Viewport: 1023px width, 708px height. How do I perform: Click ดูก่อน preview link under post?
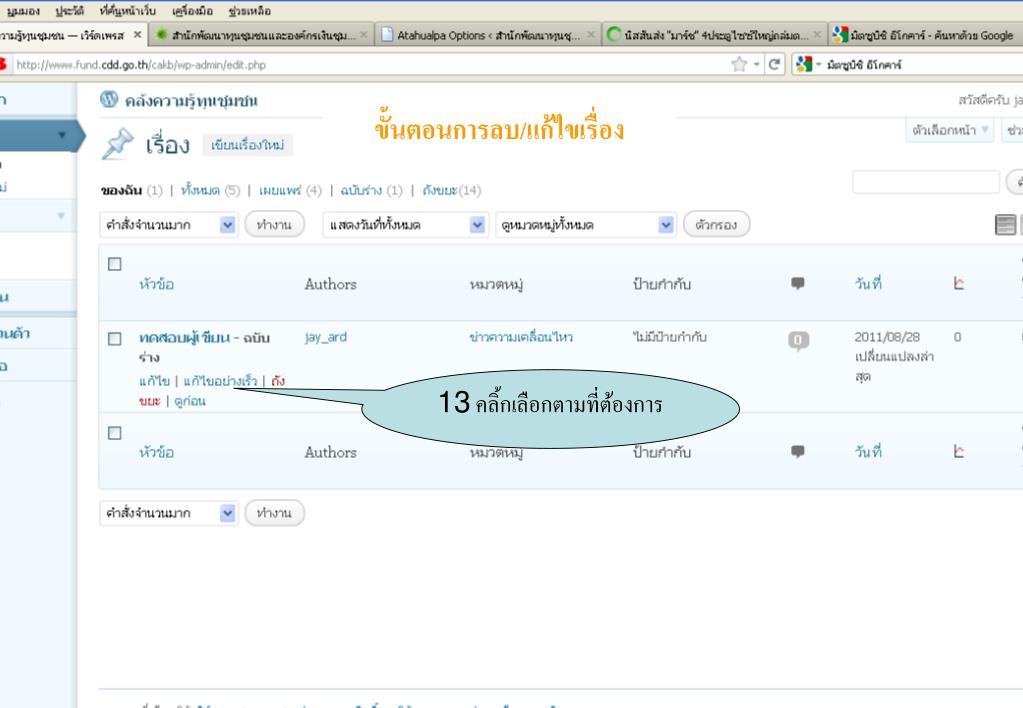click(190, 401)
